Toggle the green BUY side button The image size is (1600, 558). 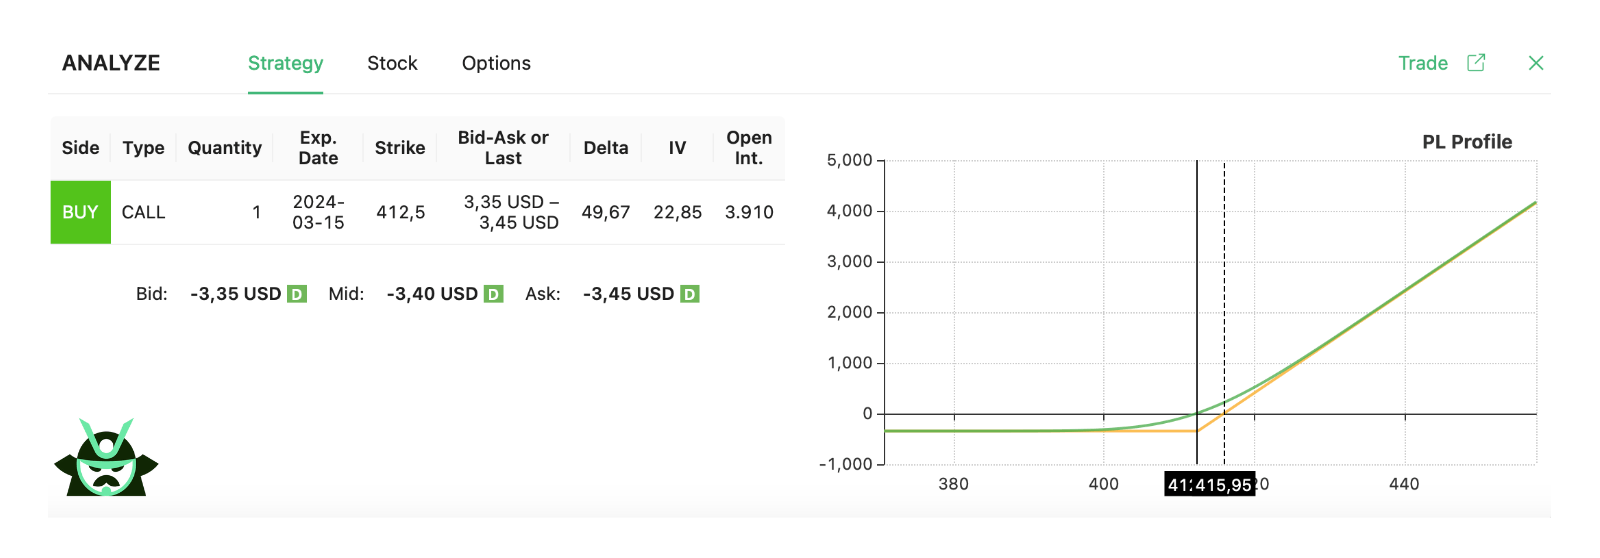tap(80, 212)
